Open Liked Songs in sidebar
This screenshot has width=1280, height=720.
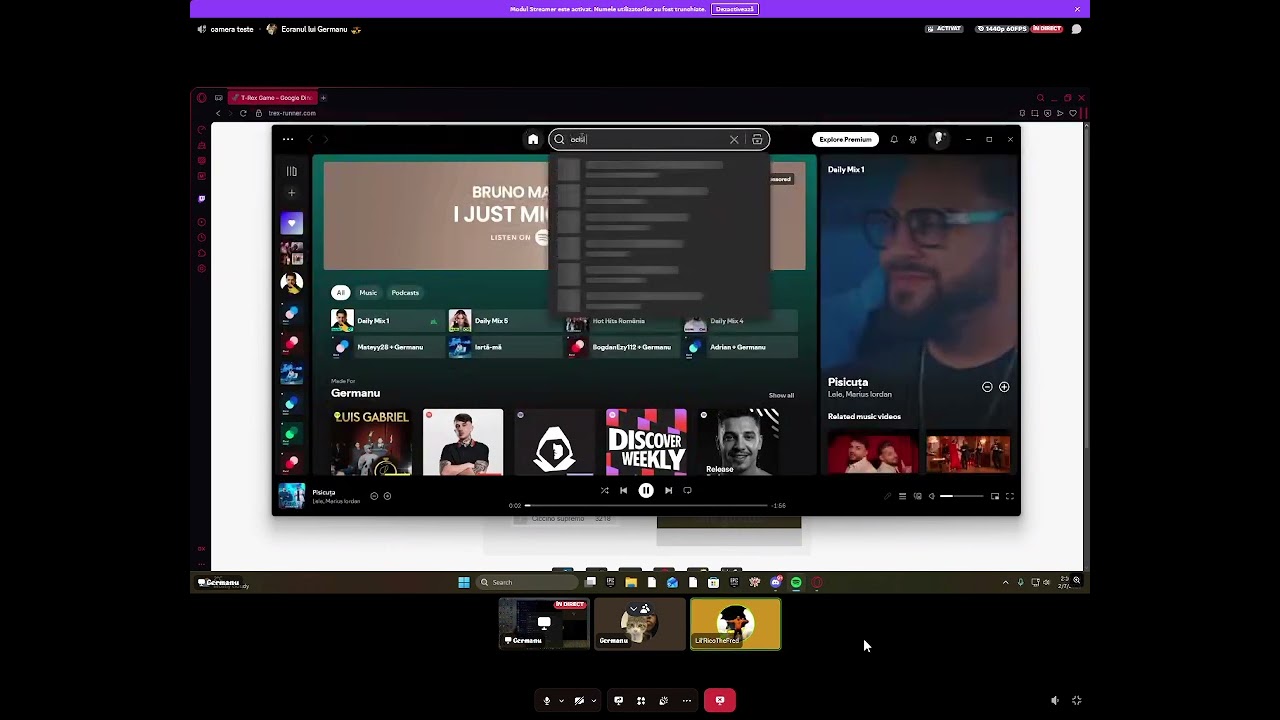292,223
